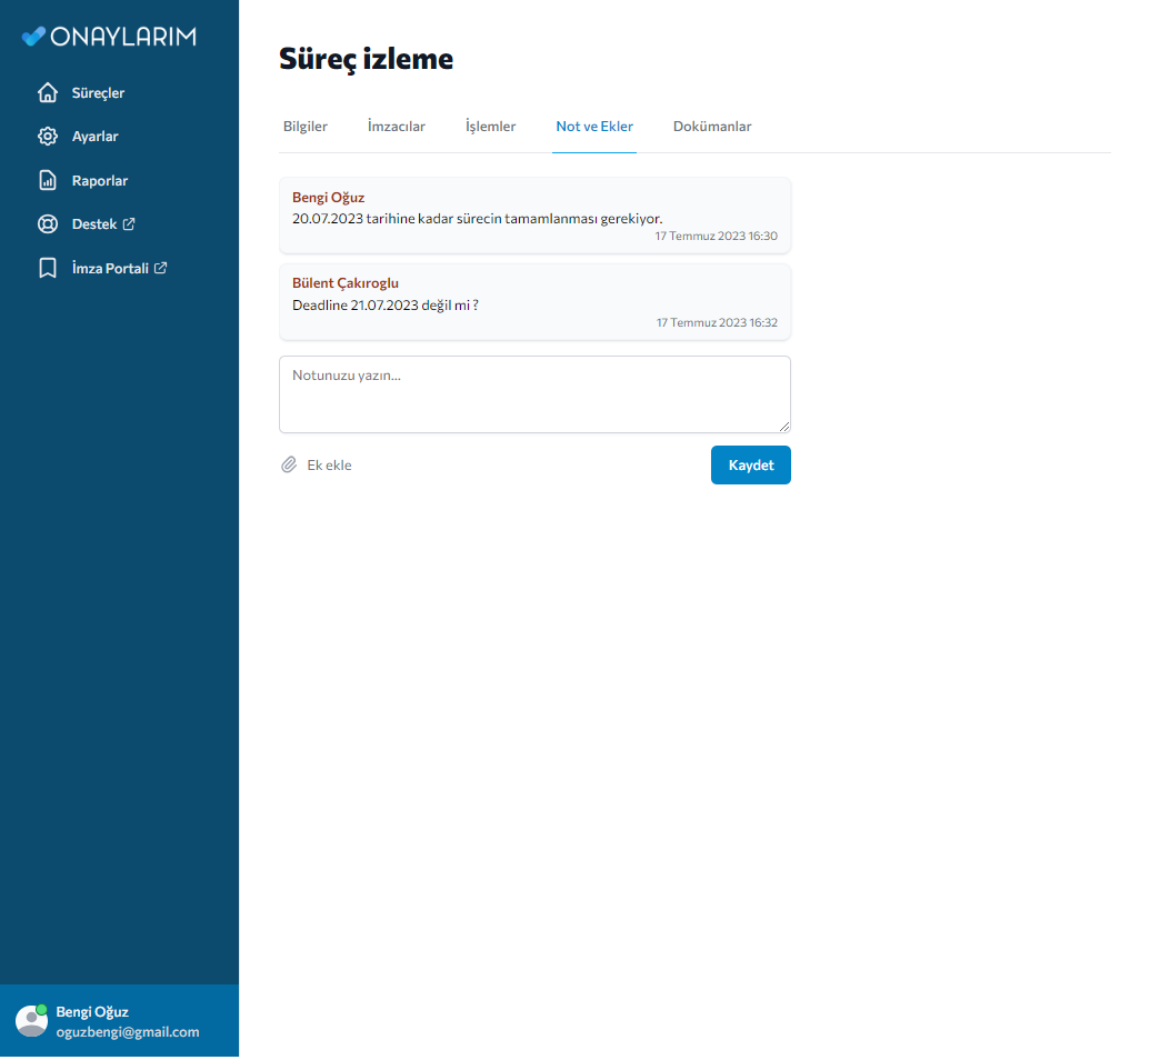Click the İmza Portali bookmark icon
Viewport: 1150px width, 1057px height.
[47, 269]
